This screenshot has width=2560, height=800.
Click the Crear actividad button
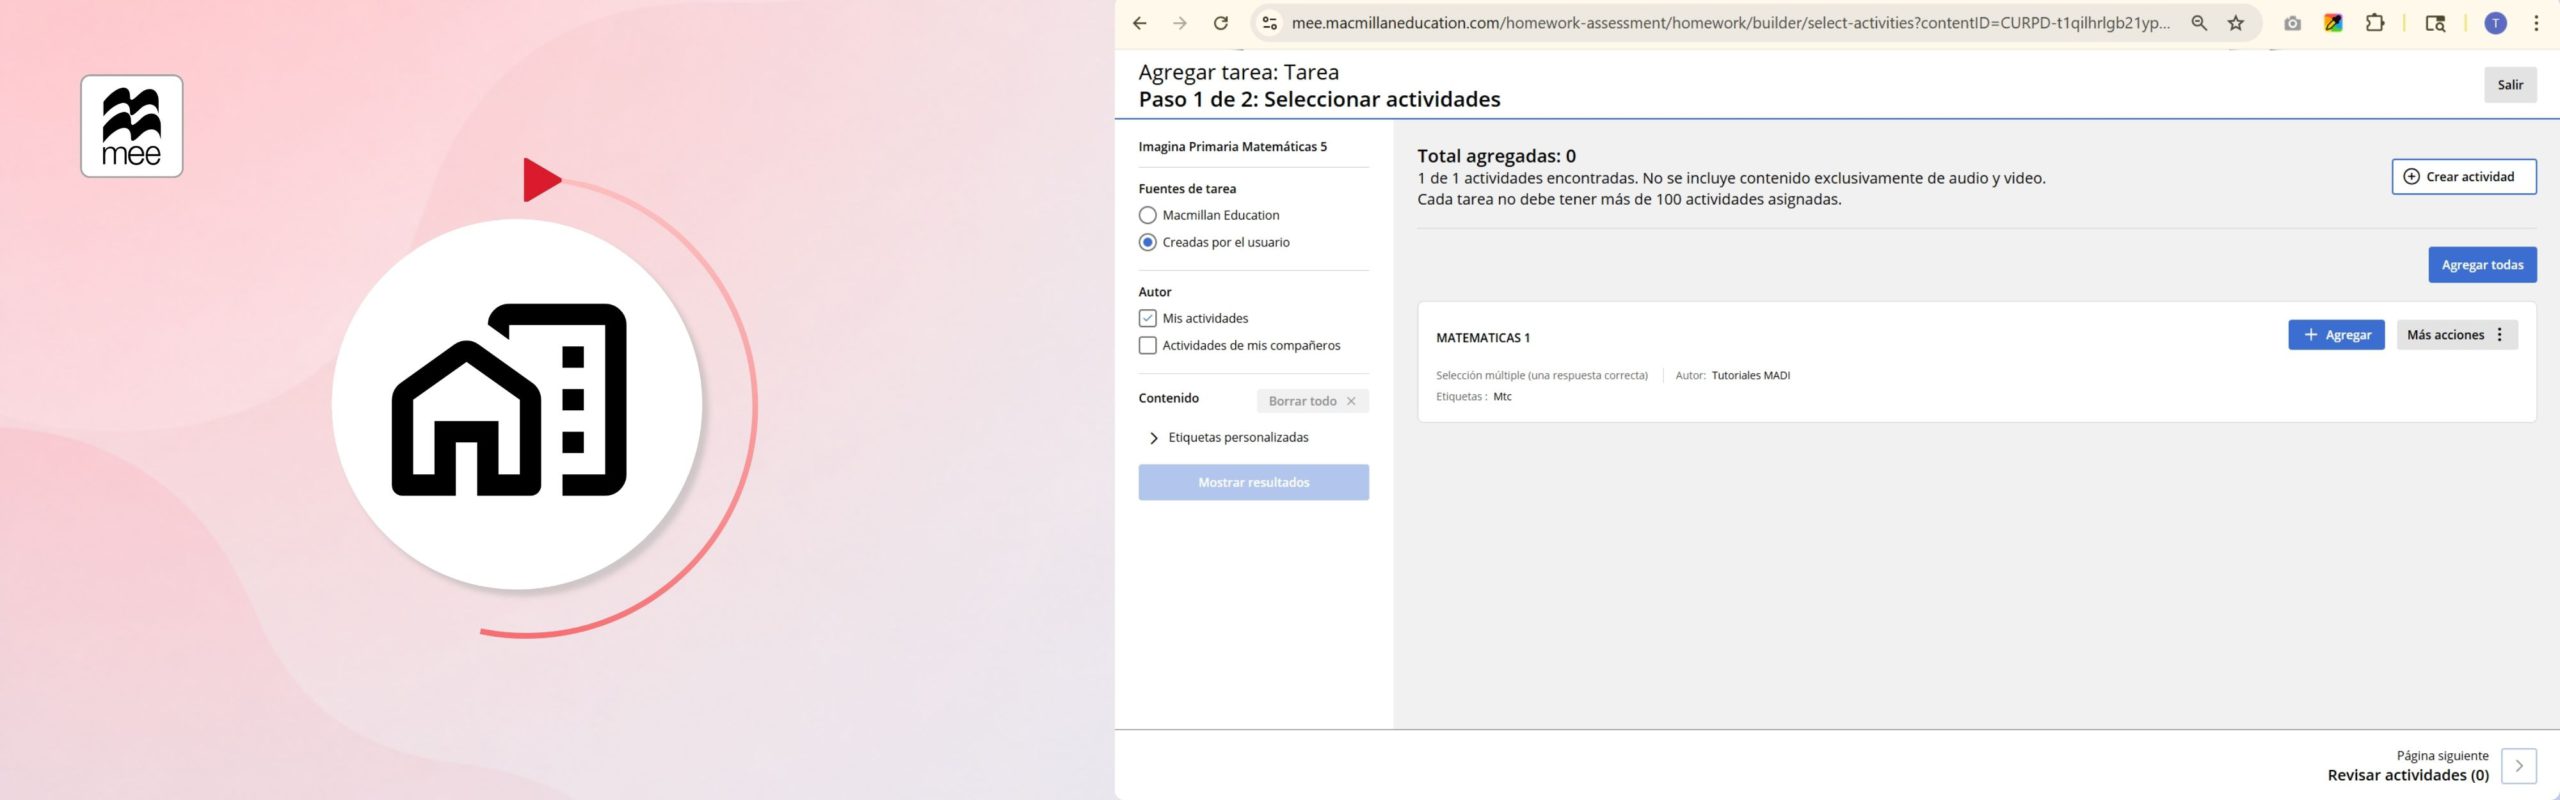pos(2464,177)
